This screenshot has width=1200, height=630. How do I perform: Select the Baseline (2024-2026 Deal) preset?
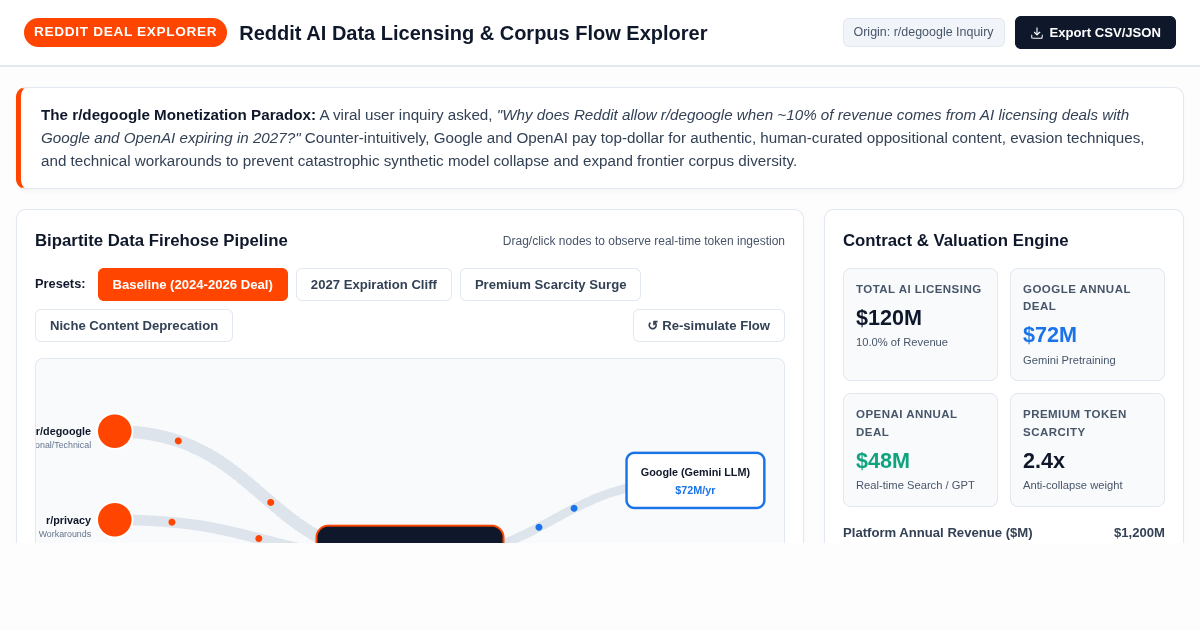click(192, 284)
